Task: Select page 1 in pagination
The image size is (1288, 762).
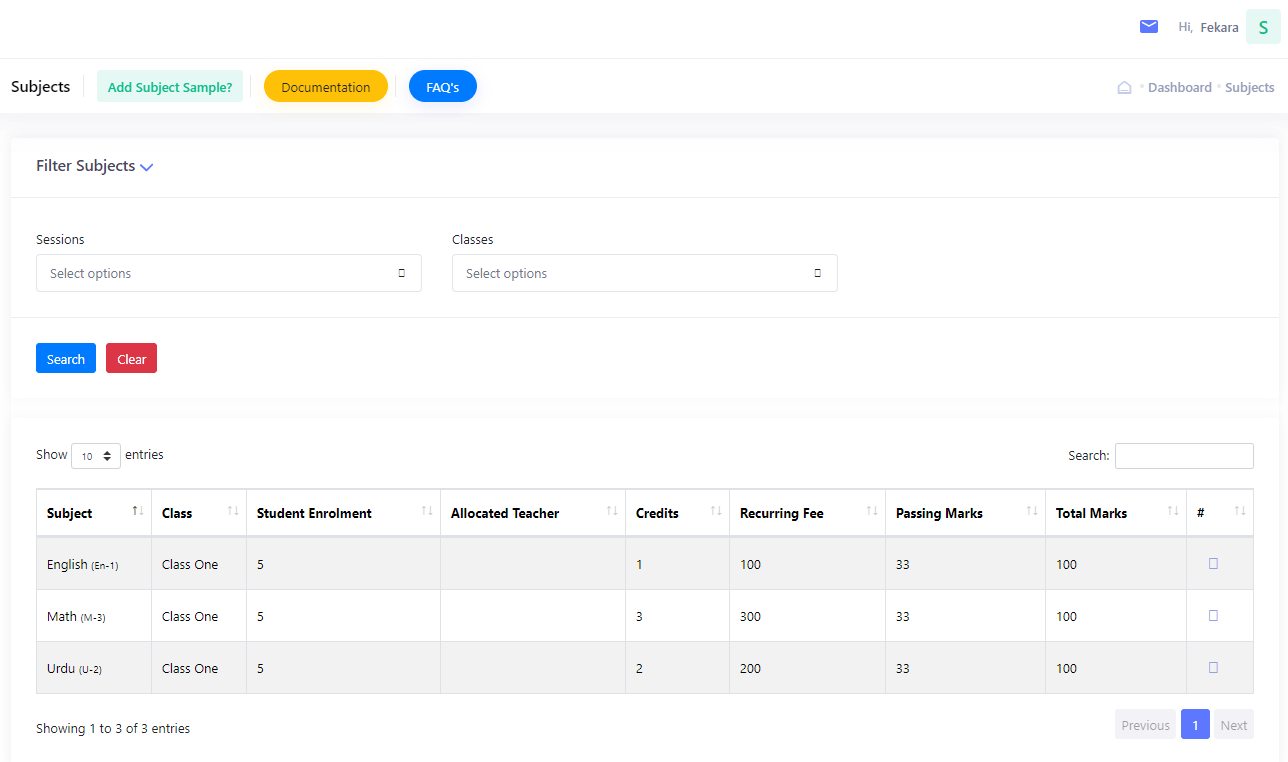Action: [1195, 725]
